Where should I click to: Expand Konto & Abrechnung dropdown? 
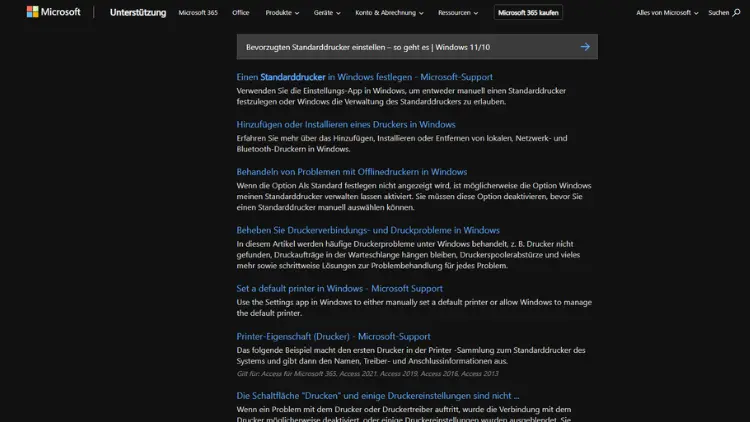coord(389,13)
